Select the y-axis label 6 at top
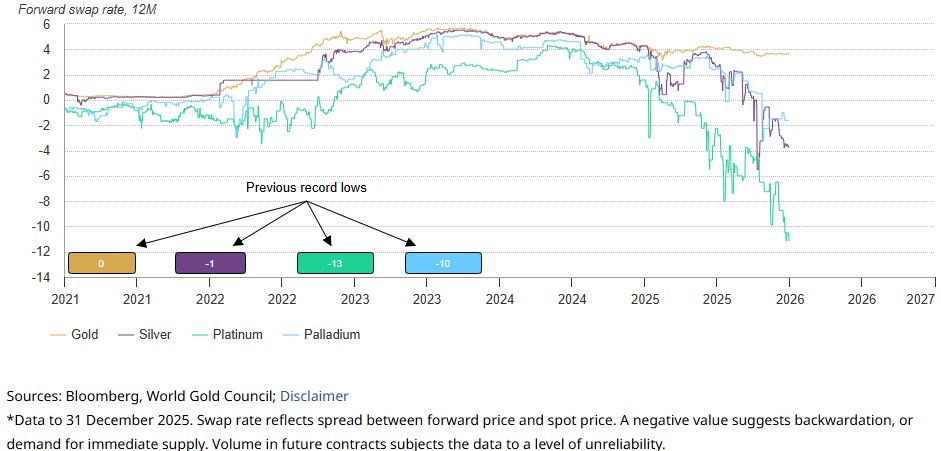 tap(46, 24)
